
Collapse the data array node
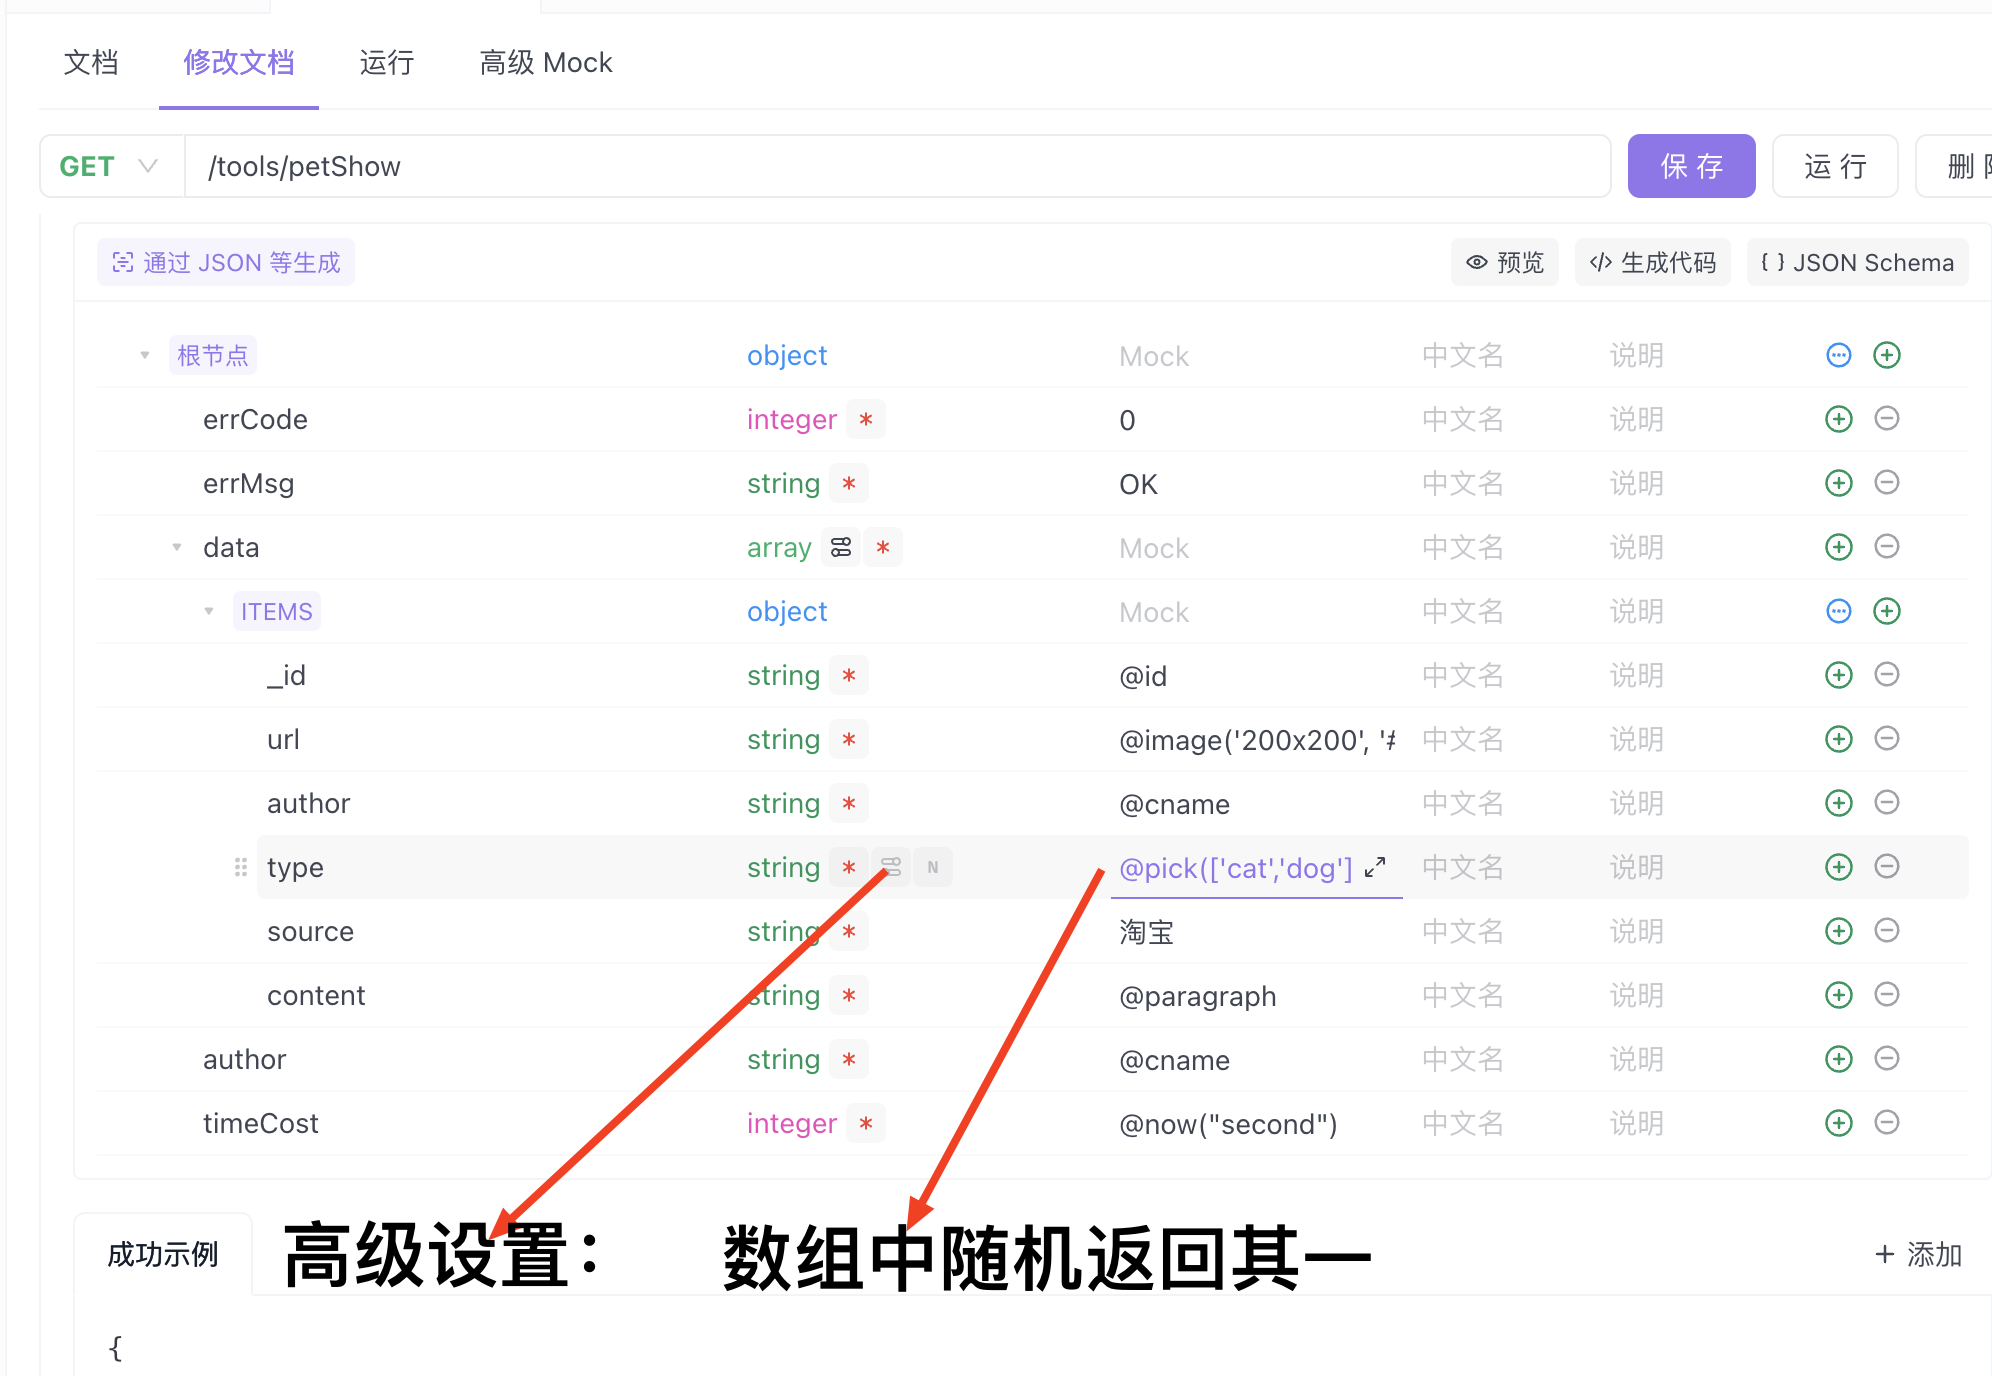click(177, 547)
